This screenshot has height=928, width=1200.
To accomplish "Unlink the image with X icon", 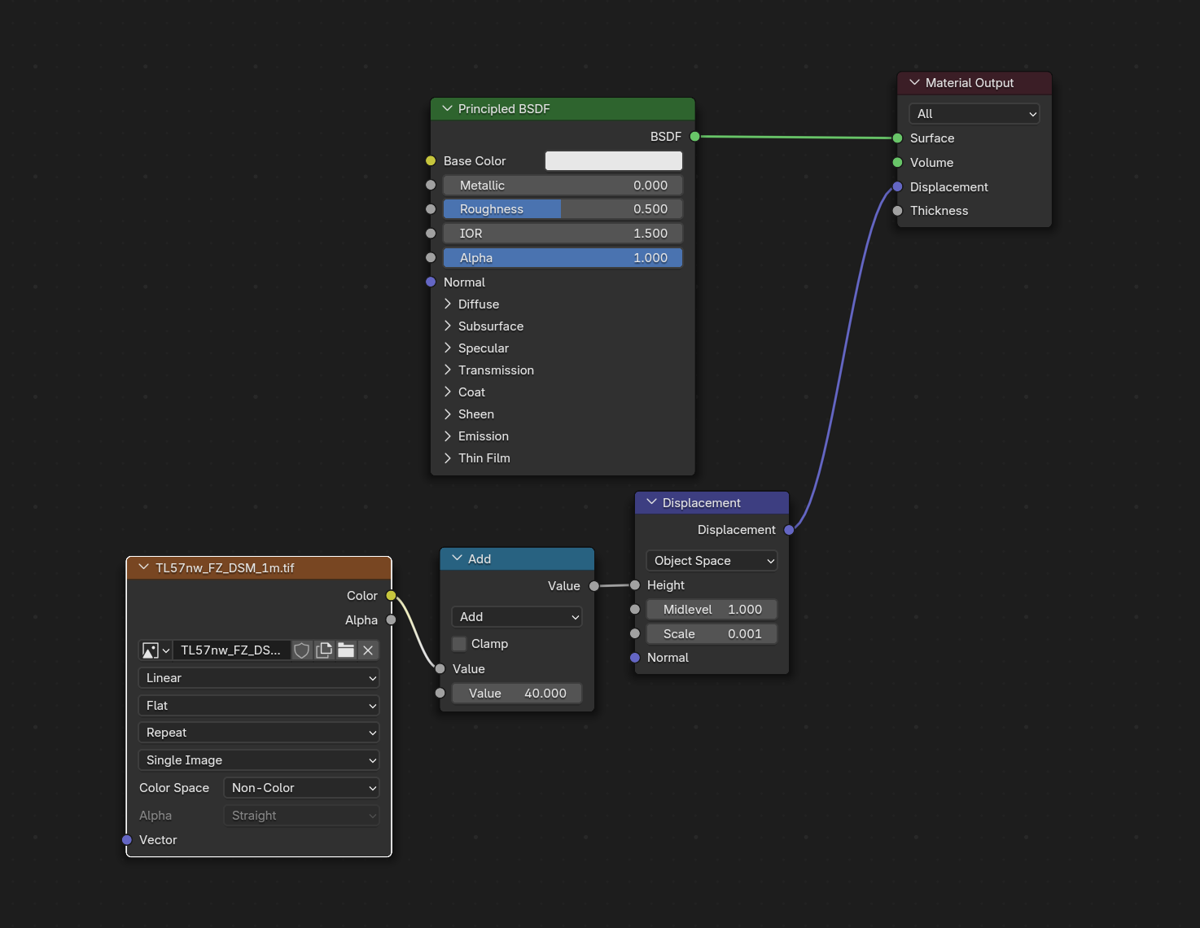I will [x=368, y=650].
